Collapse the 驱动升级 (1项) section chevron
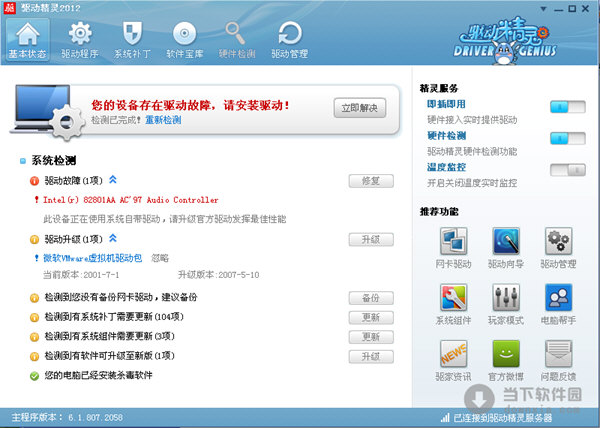Image resolution: width=600 pixels, height=428 pixels. pyautogui.click(x=112, y=238)
